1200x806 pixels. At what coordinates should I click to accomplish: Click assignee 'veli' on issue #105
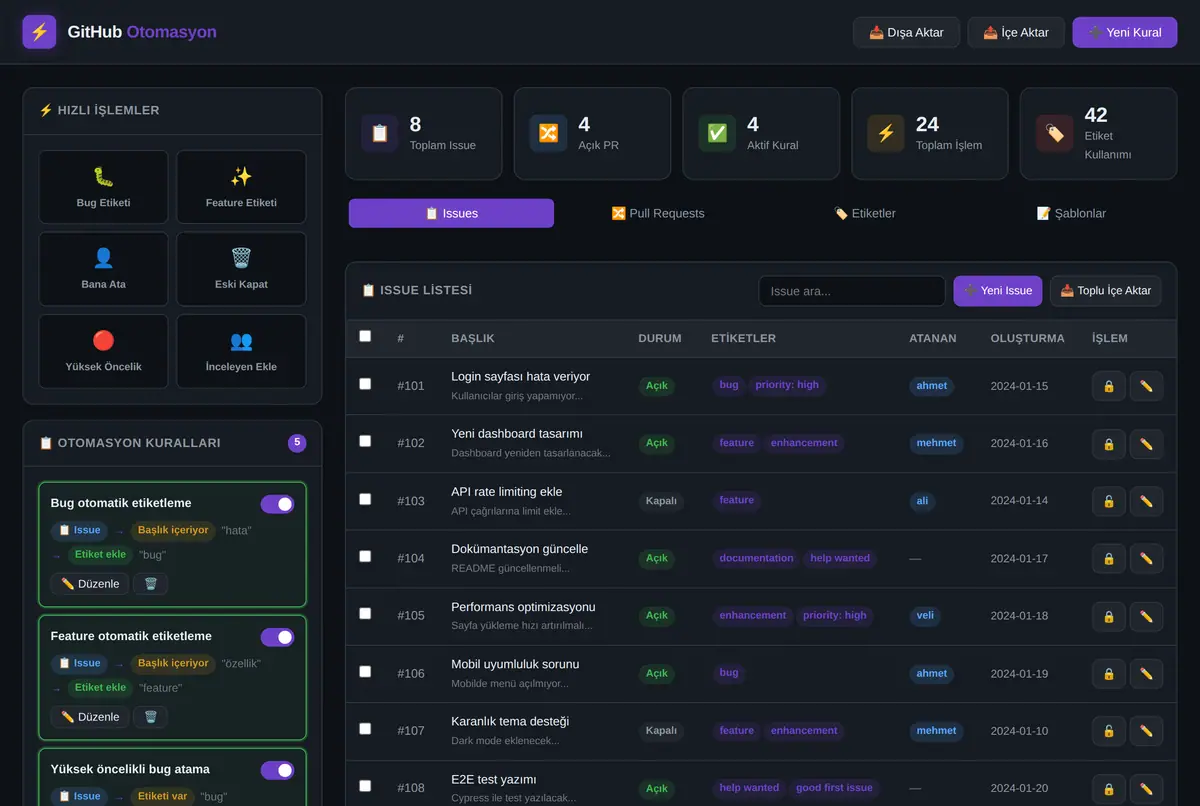925,616
